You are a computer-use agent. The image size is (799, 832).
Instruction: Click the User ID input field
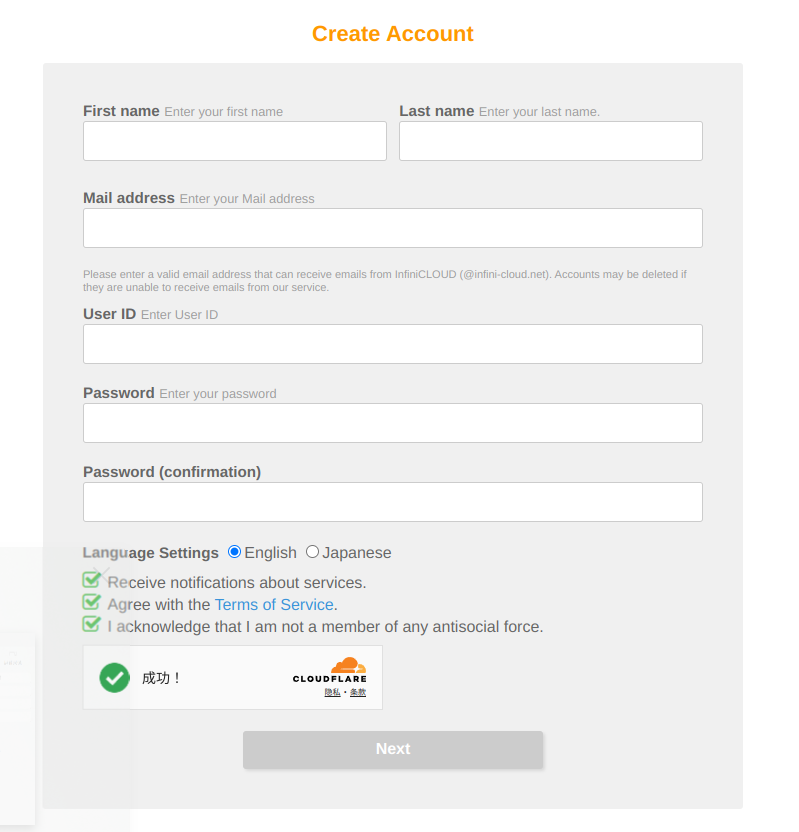(x=392, y=343)
